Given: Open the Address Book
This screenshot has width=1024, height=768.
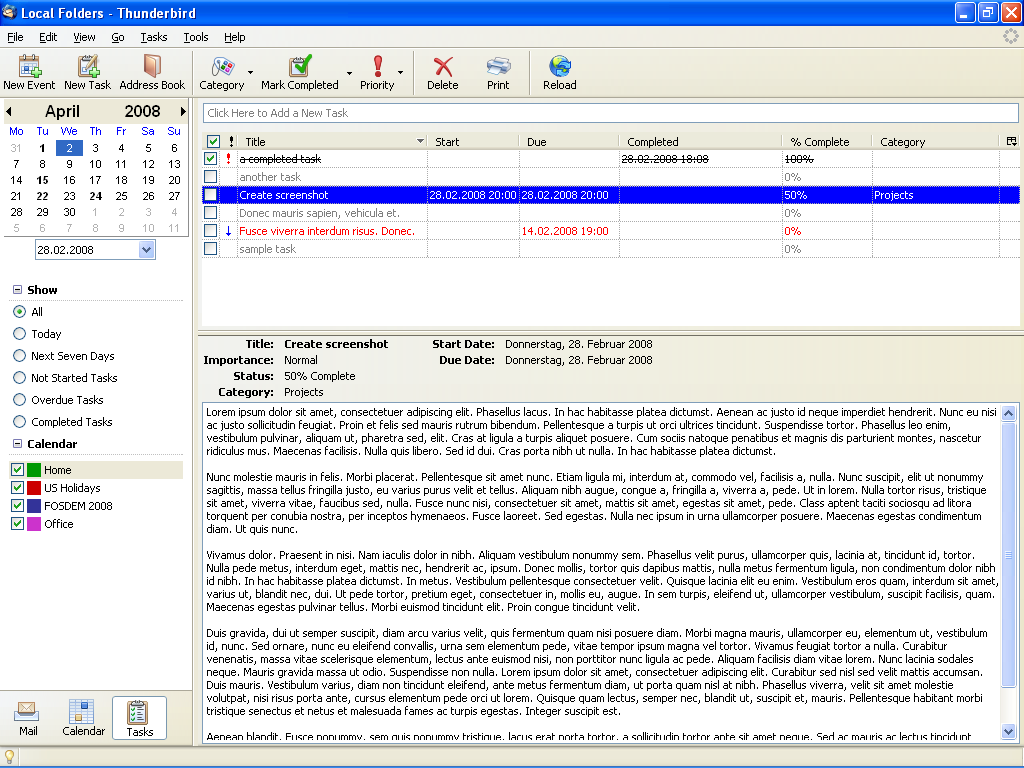Looking at the screenshot, I should pyautogui.click(x=152, y=66).
